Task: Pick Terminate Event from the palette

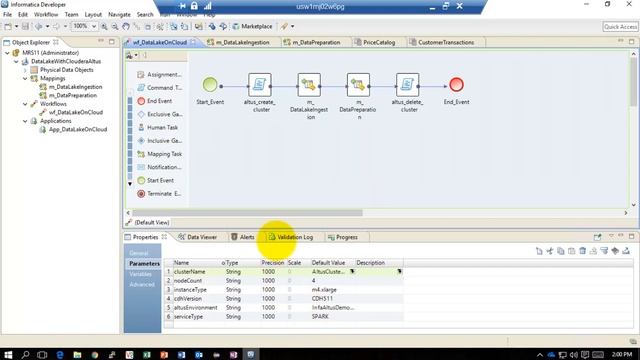Action: pyautogui.click(x=159, y=193)
